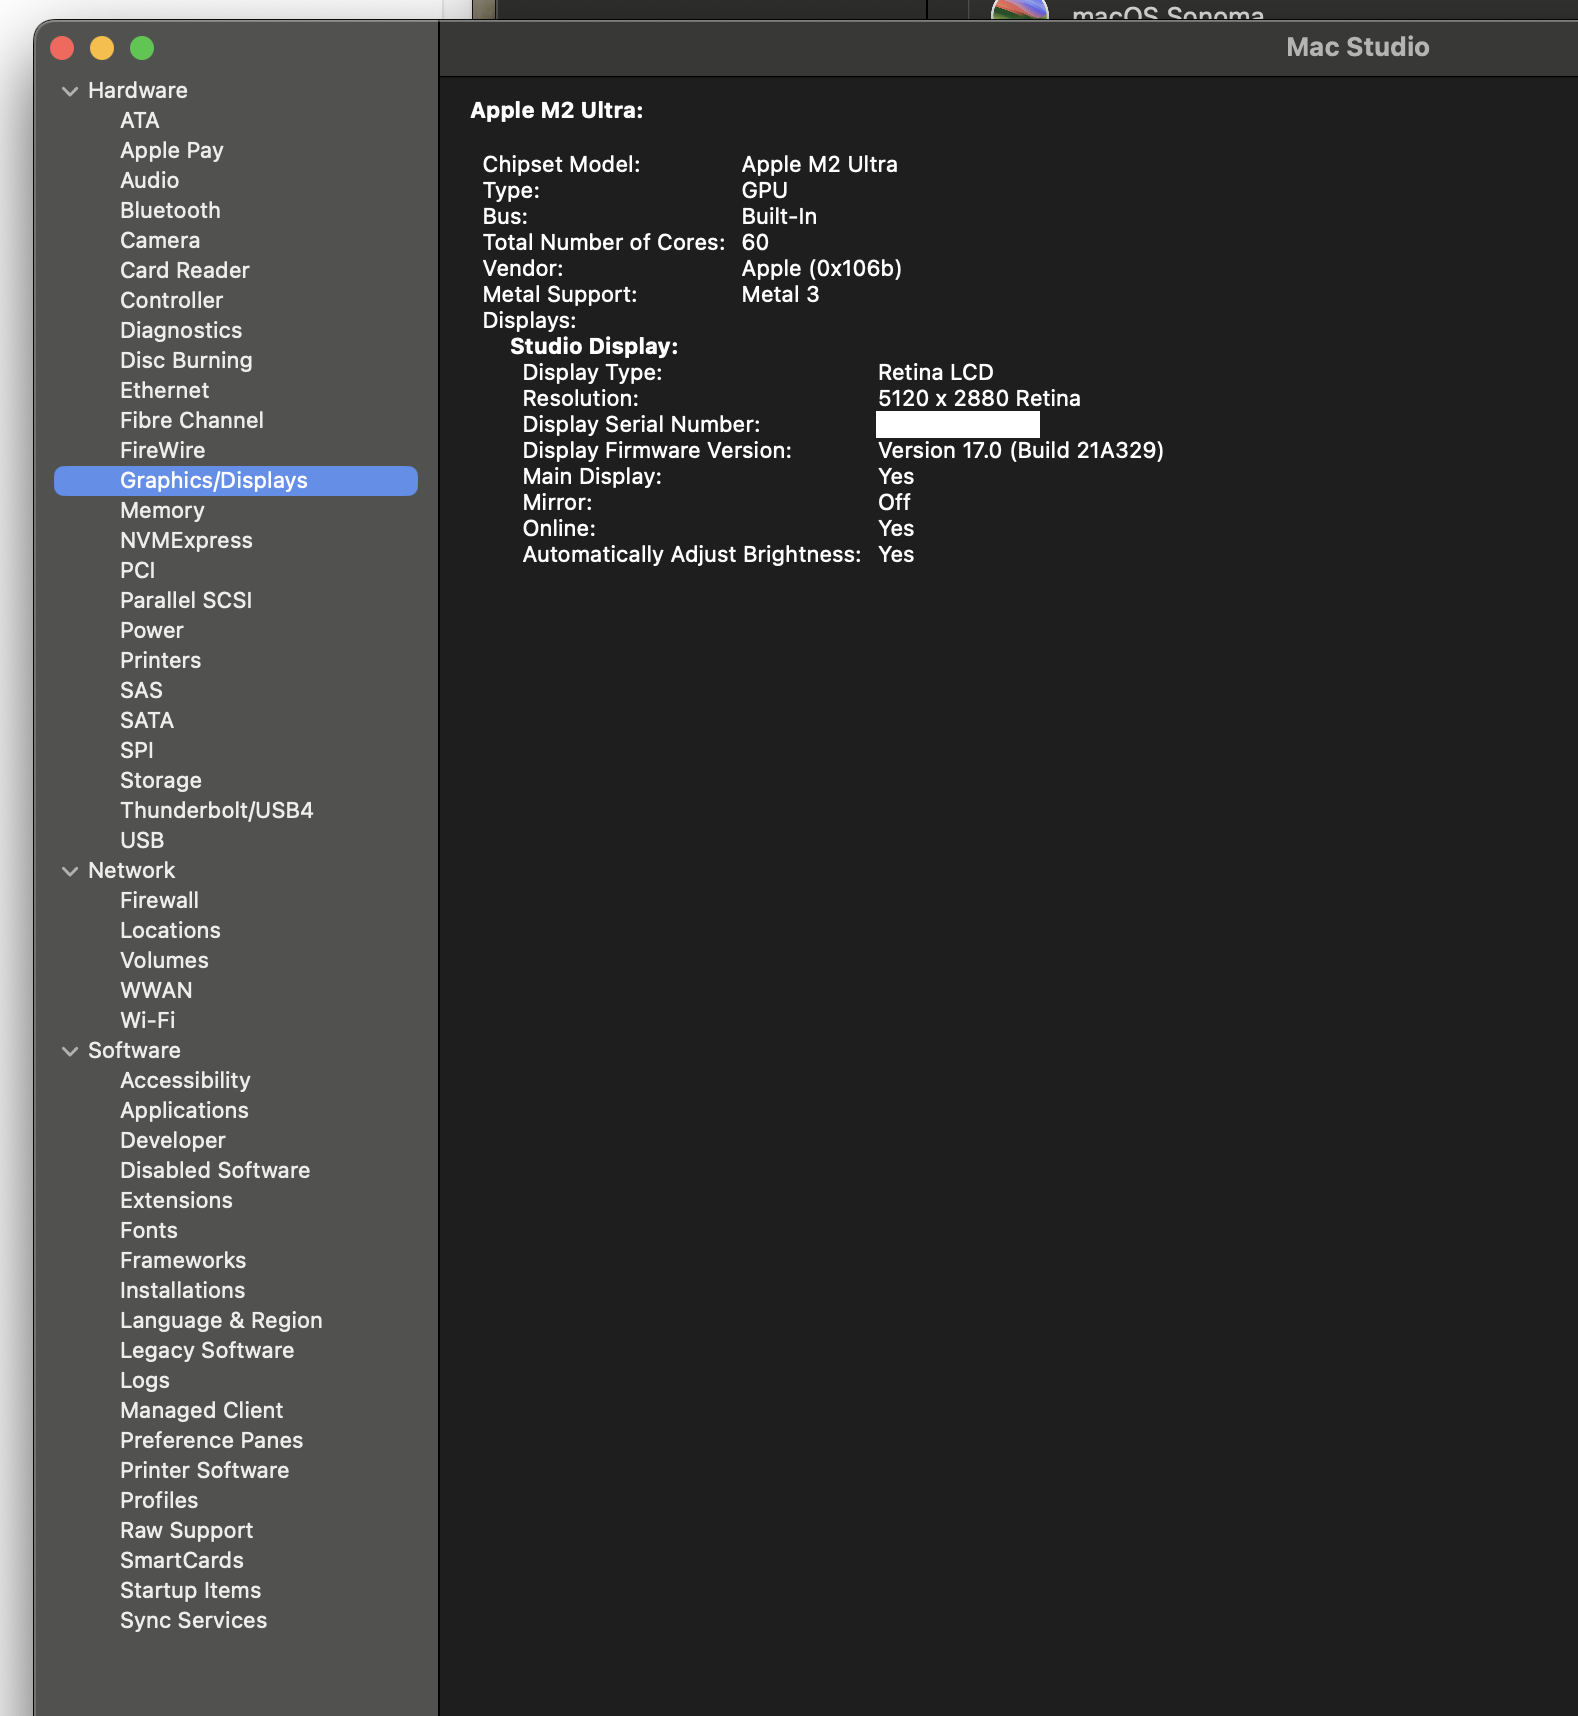
Task: Show Profiles information
Action: [x=159, y=1500]
